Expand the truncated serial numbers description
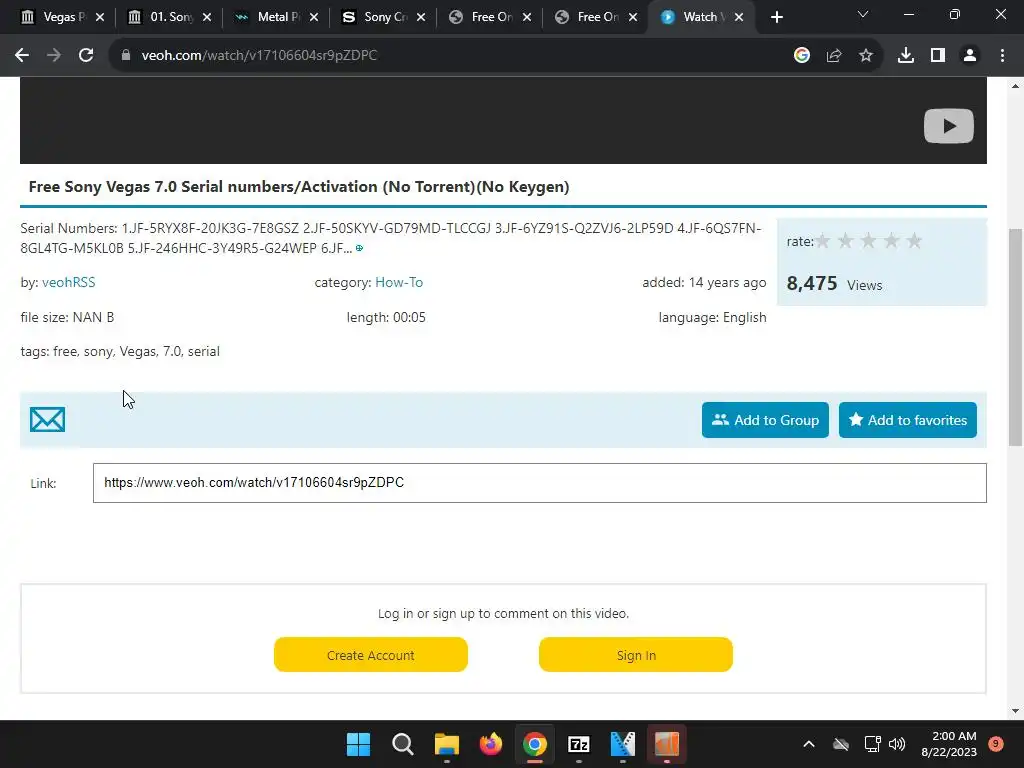This screenshot has width=1024, height=768. click(x=359, y=248)
